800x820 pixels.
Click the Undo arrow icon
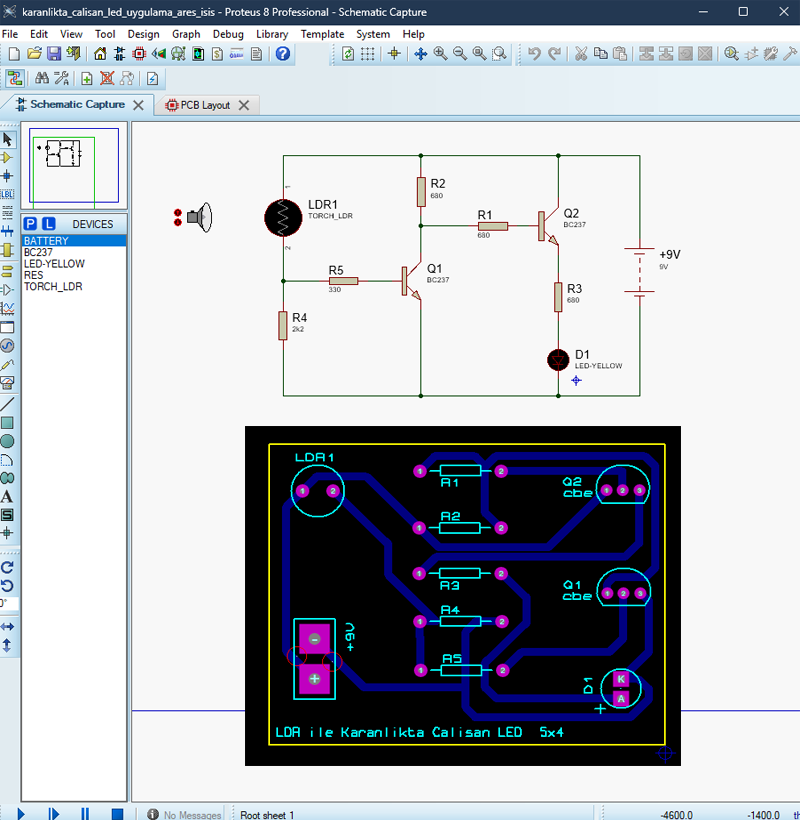(534, 54)
